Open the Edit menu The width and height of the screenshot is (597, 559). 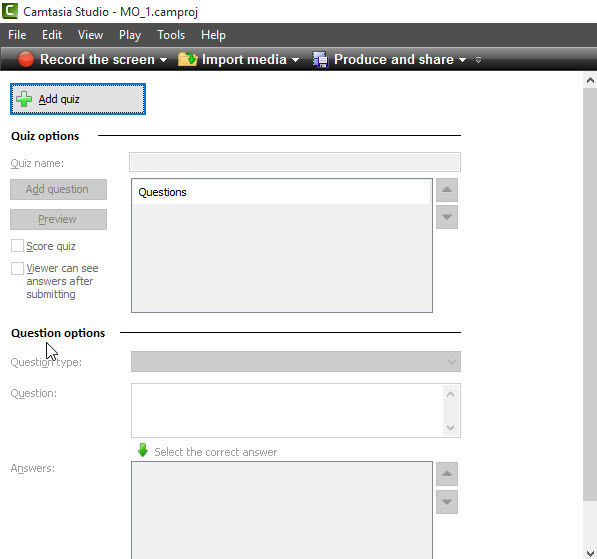[52, 35]
